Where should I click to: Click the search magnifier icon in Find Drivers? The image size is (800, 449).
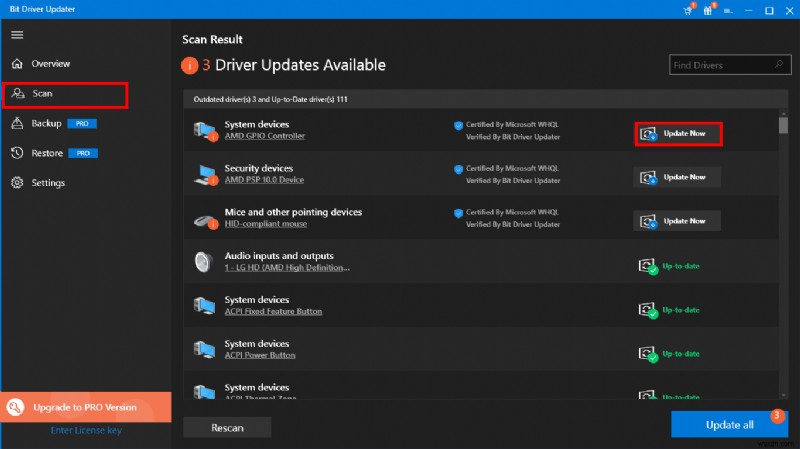coord(779,64)
